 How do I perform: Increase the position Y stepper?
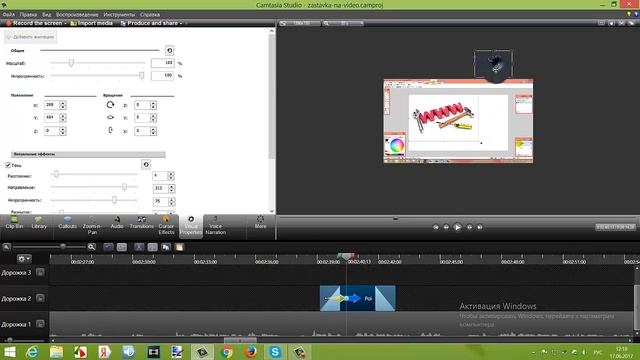point(62,116)
